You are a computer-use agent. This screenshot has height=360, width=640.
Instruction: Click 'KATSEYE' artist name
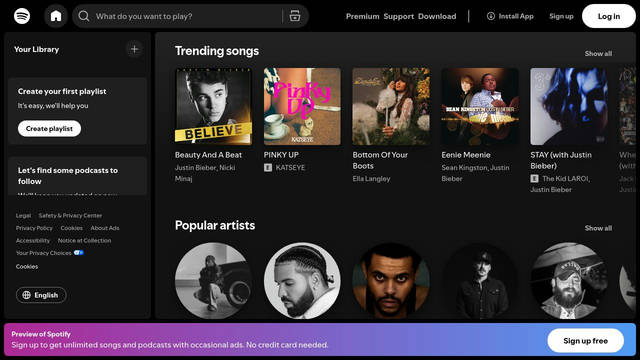tap(290, 167)
